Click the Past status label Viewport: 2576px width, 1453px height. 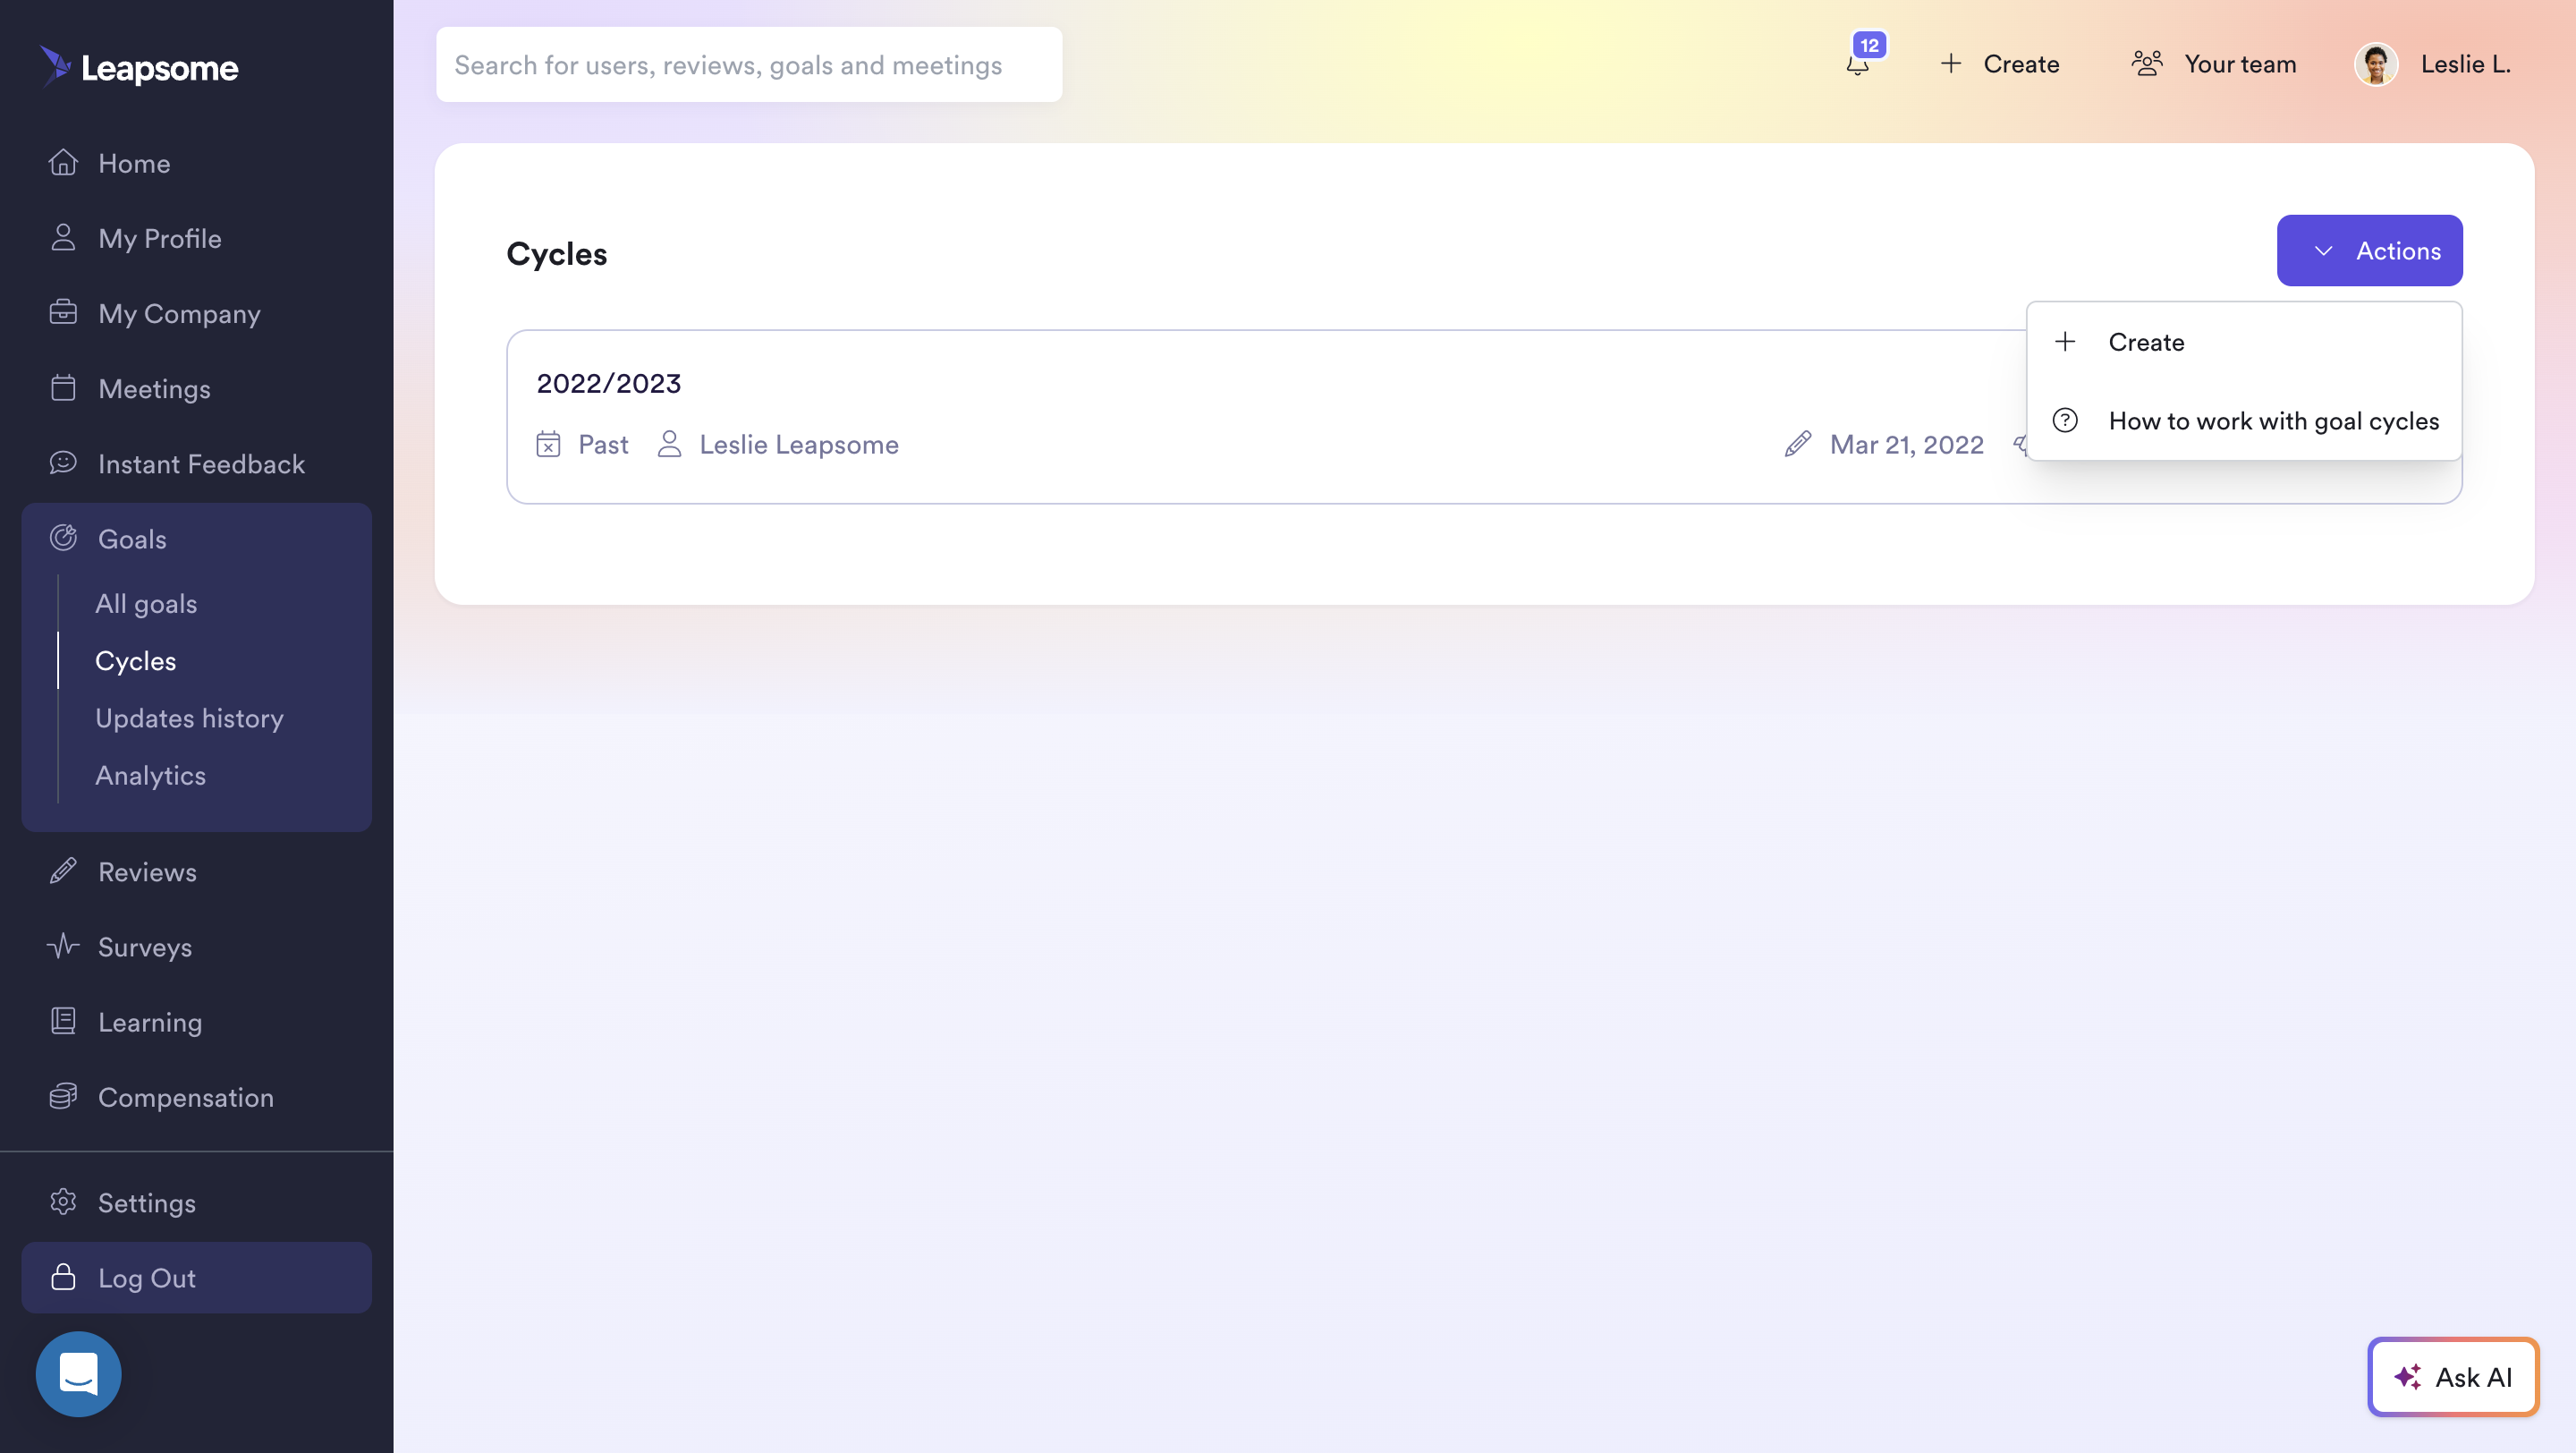[603, 444]
